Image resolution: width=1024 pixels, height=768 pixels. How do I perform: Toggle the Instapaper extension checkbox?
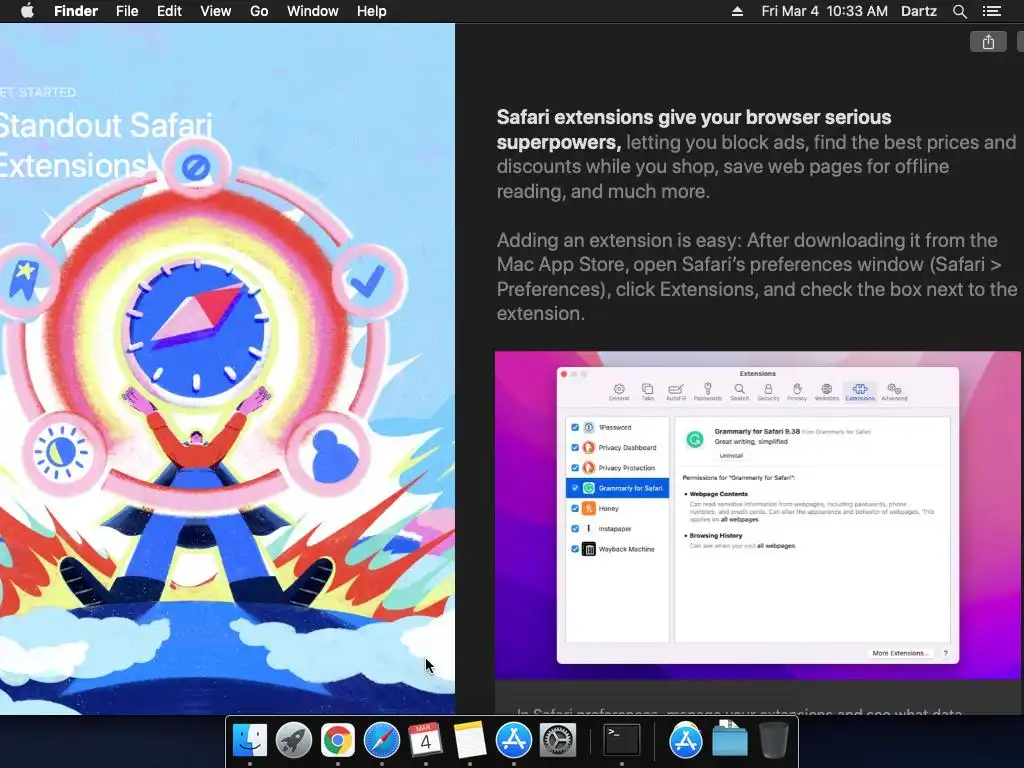click(575, 528)
